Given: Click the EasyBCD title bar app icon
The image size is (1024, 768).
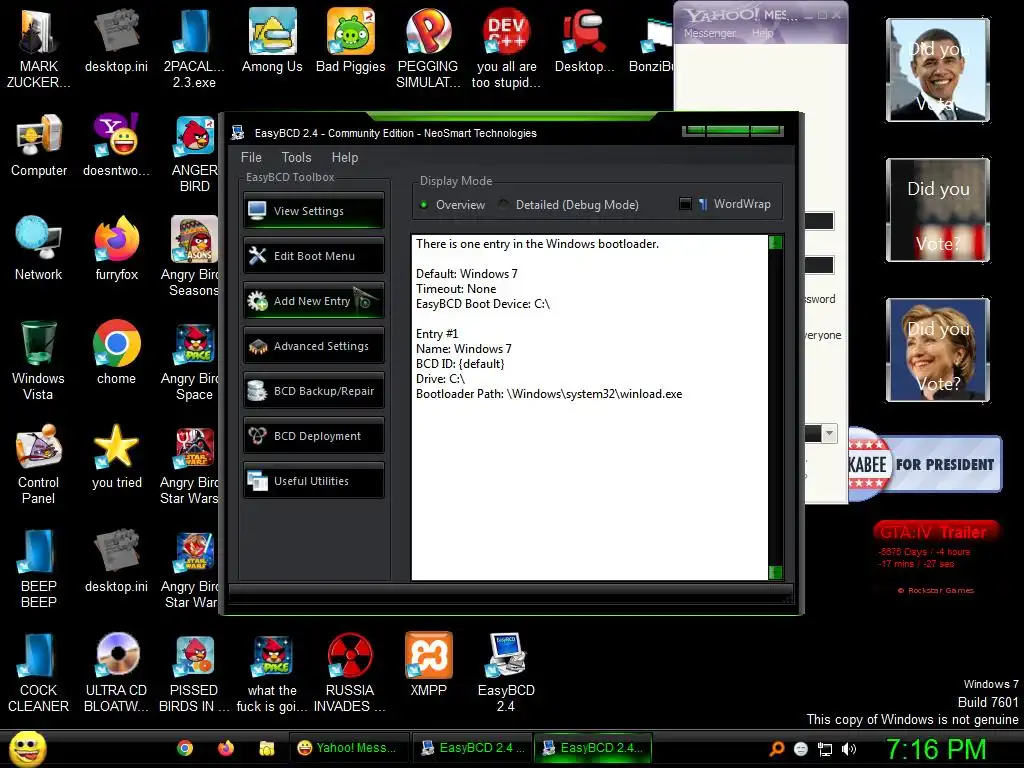Looking at the screenshot, I should (x=238, y=133).
